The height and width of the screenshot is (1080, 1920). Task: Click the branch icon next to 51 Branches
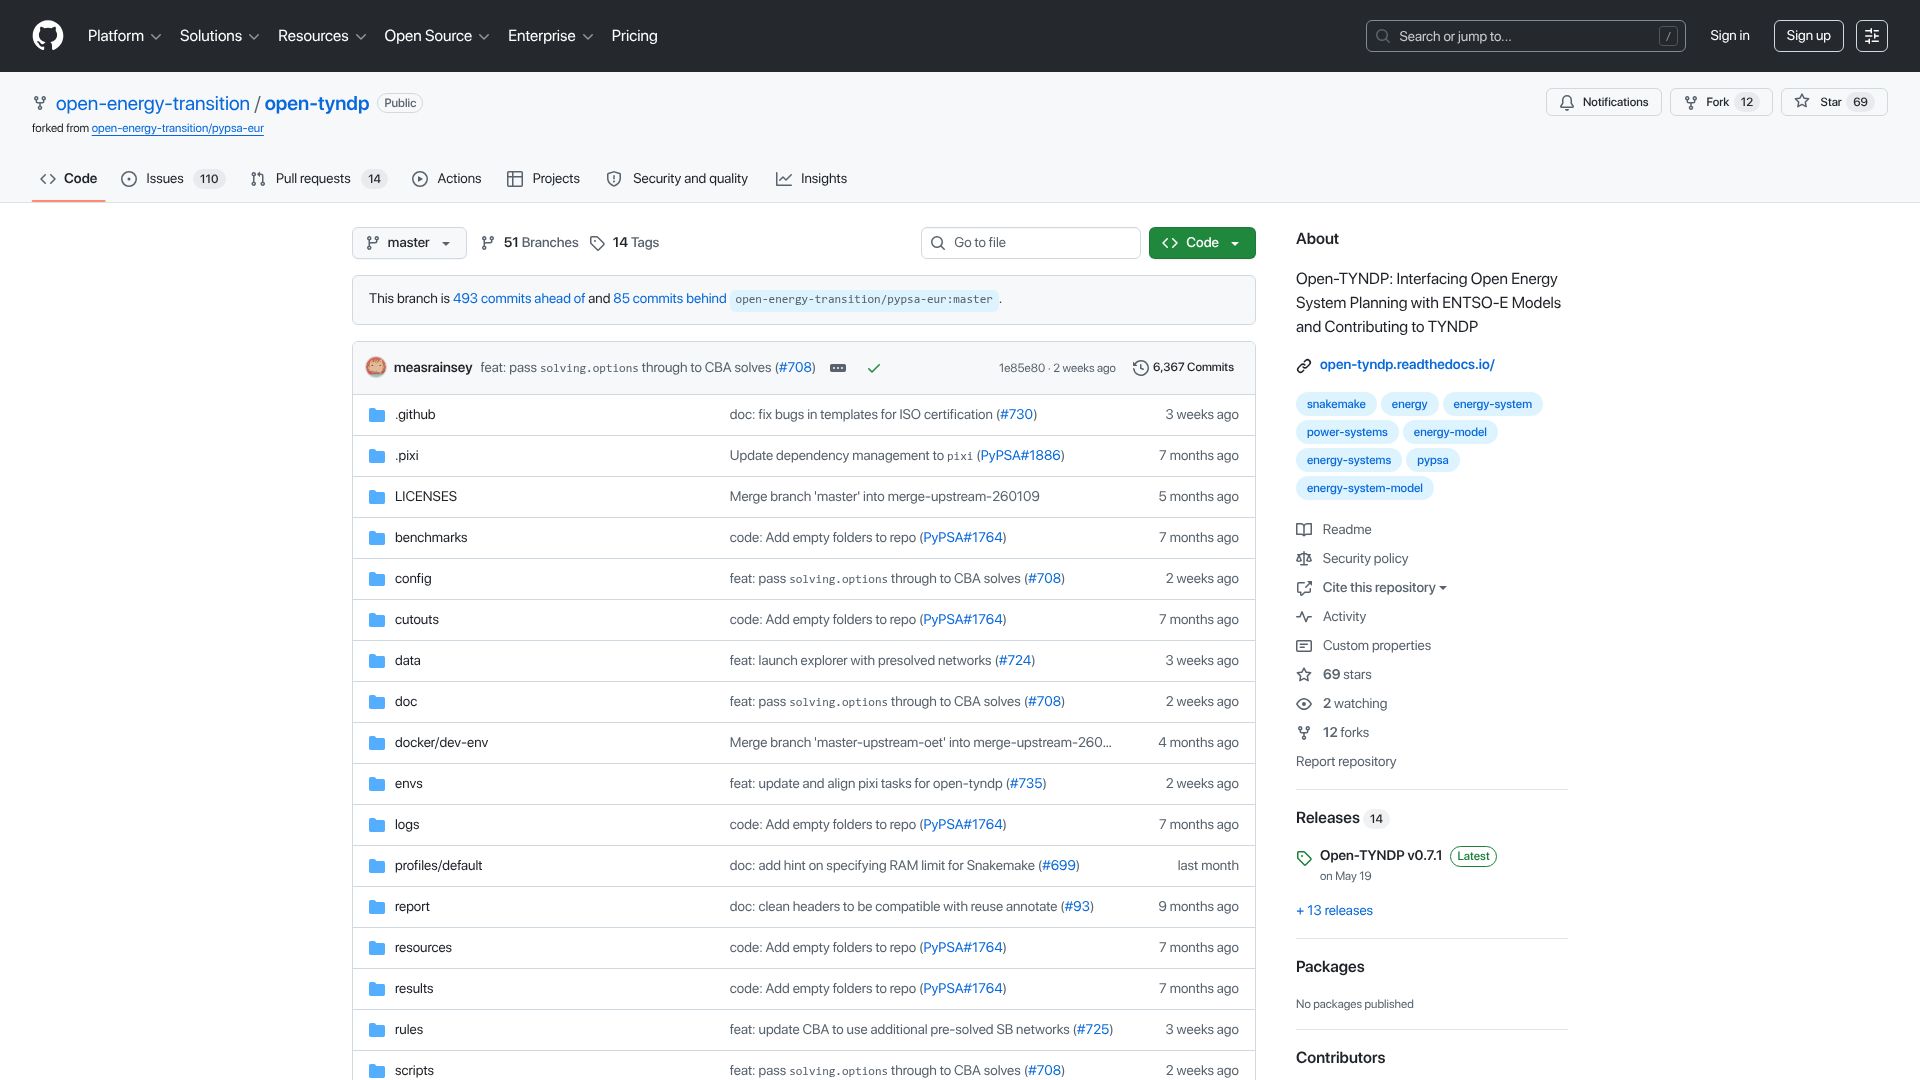488,243
